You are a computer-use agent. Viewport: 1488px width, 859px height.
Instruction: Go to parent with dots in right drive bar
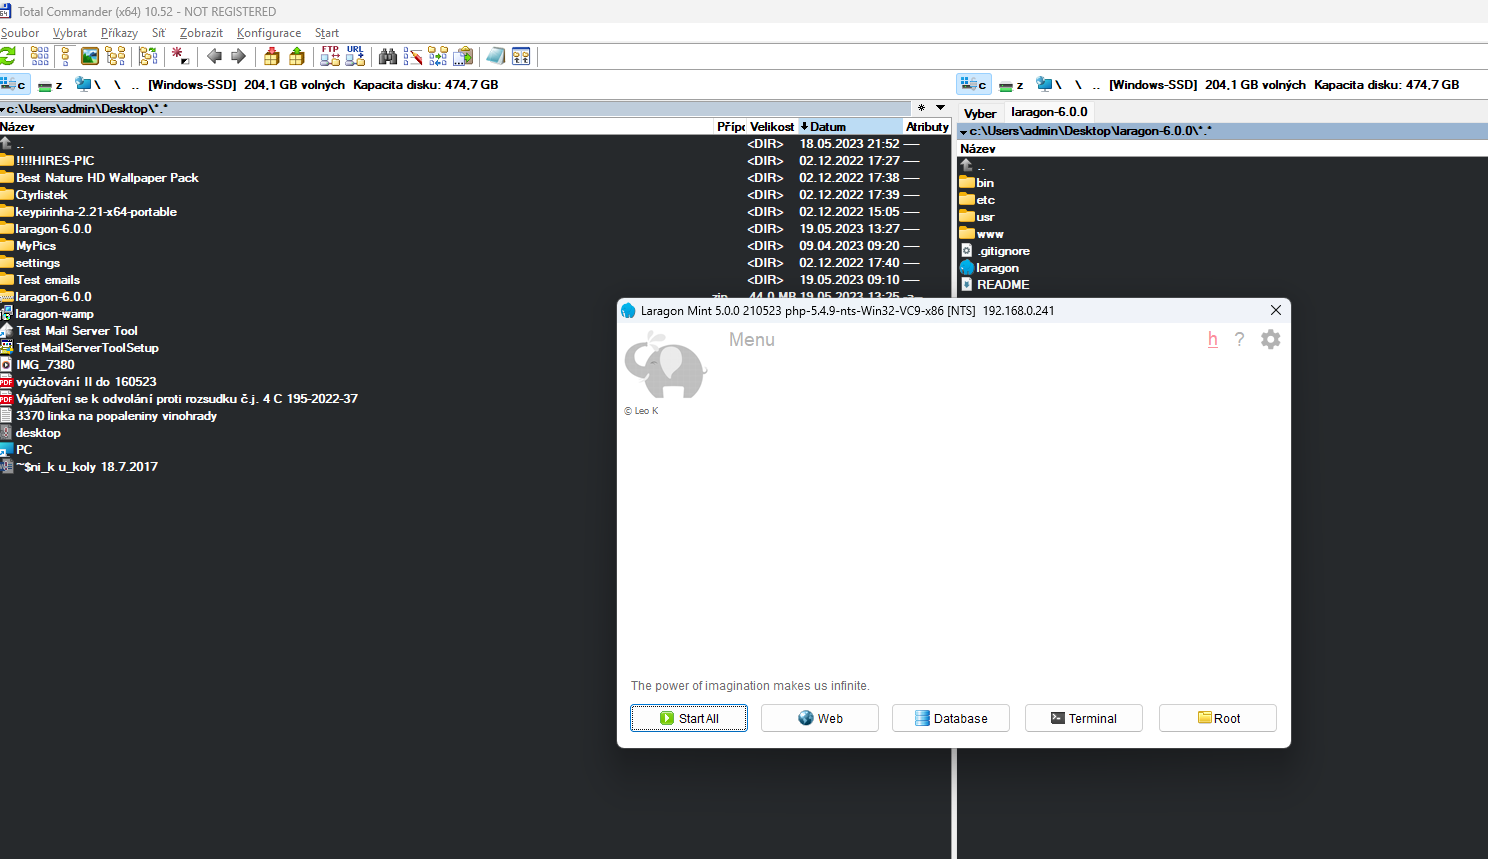tap(1097, 85)
